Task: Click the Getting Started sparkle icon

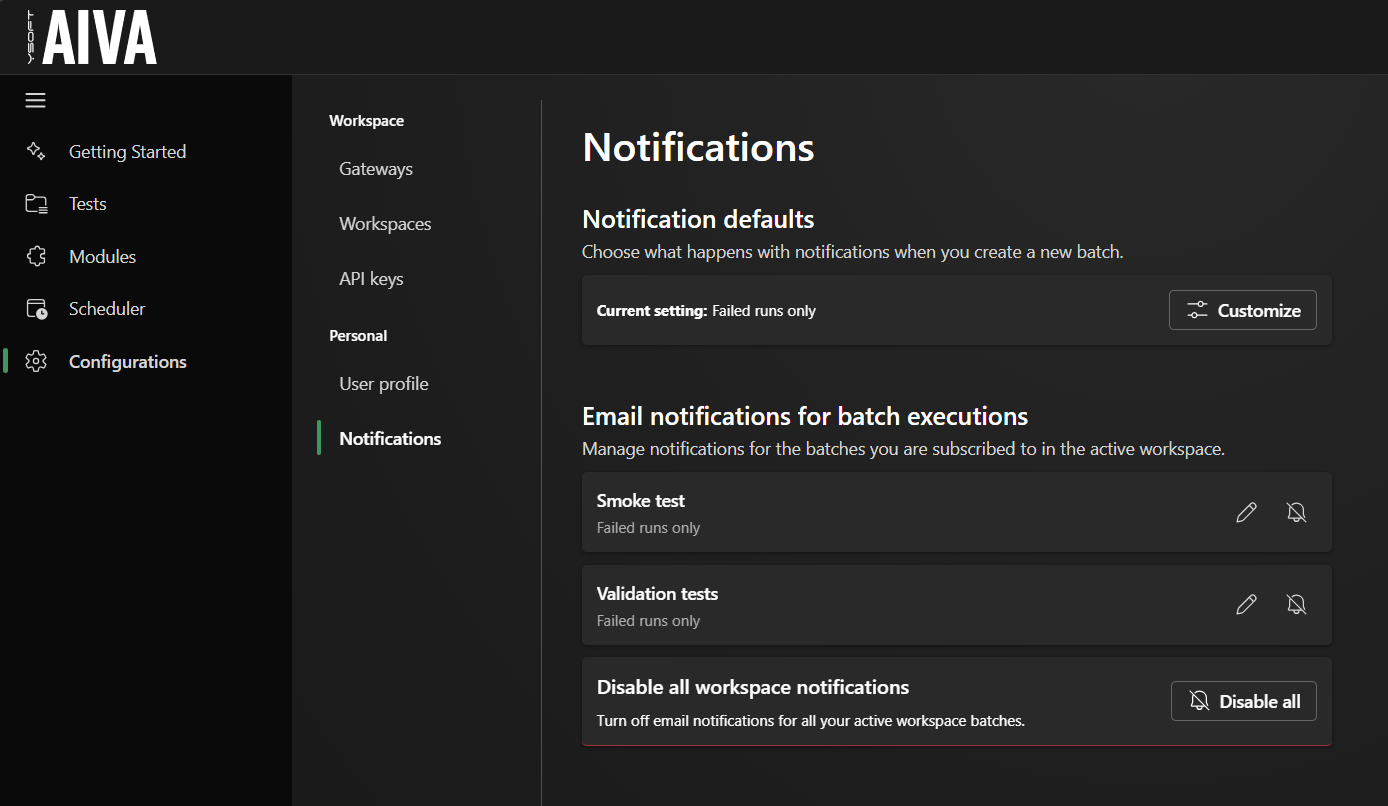Action: 36,151
